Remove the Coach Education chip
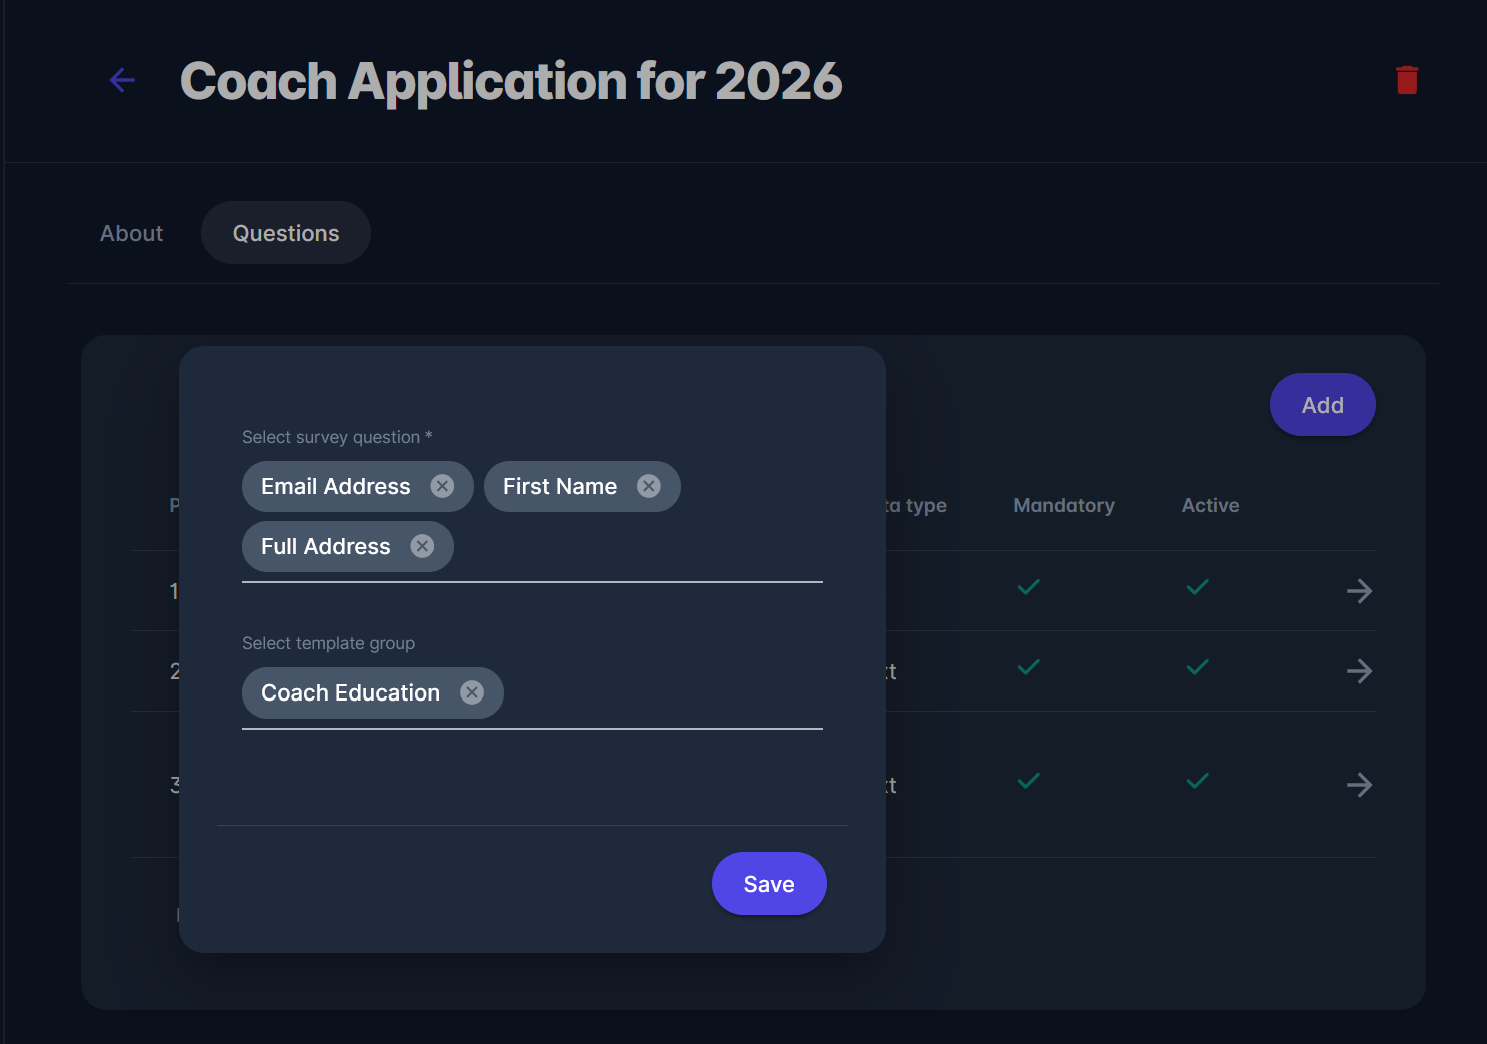This screenshot has width=1487, height=1044. [472, 693]
